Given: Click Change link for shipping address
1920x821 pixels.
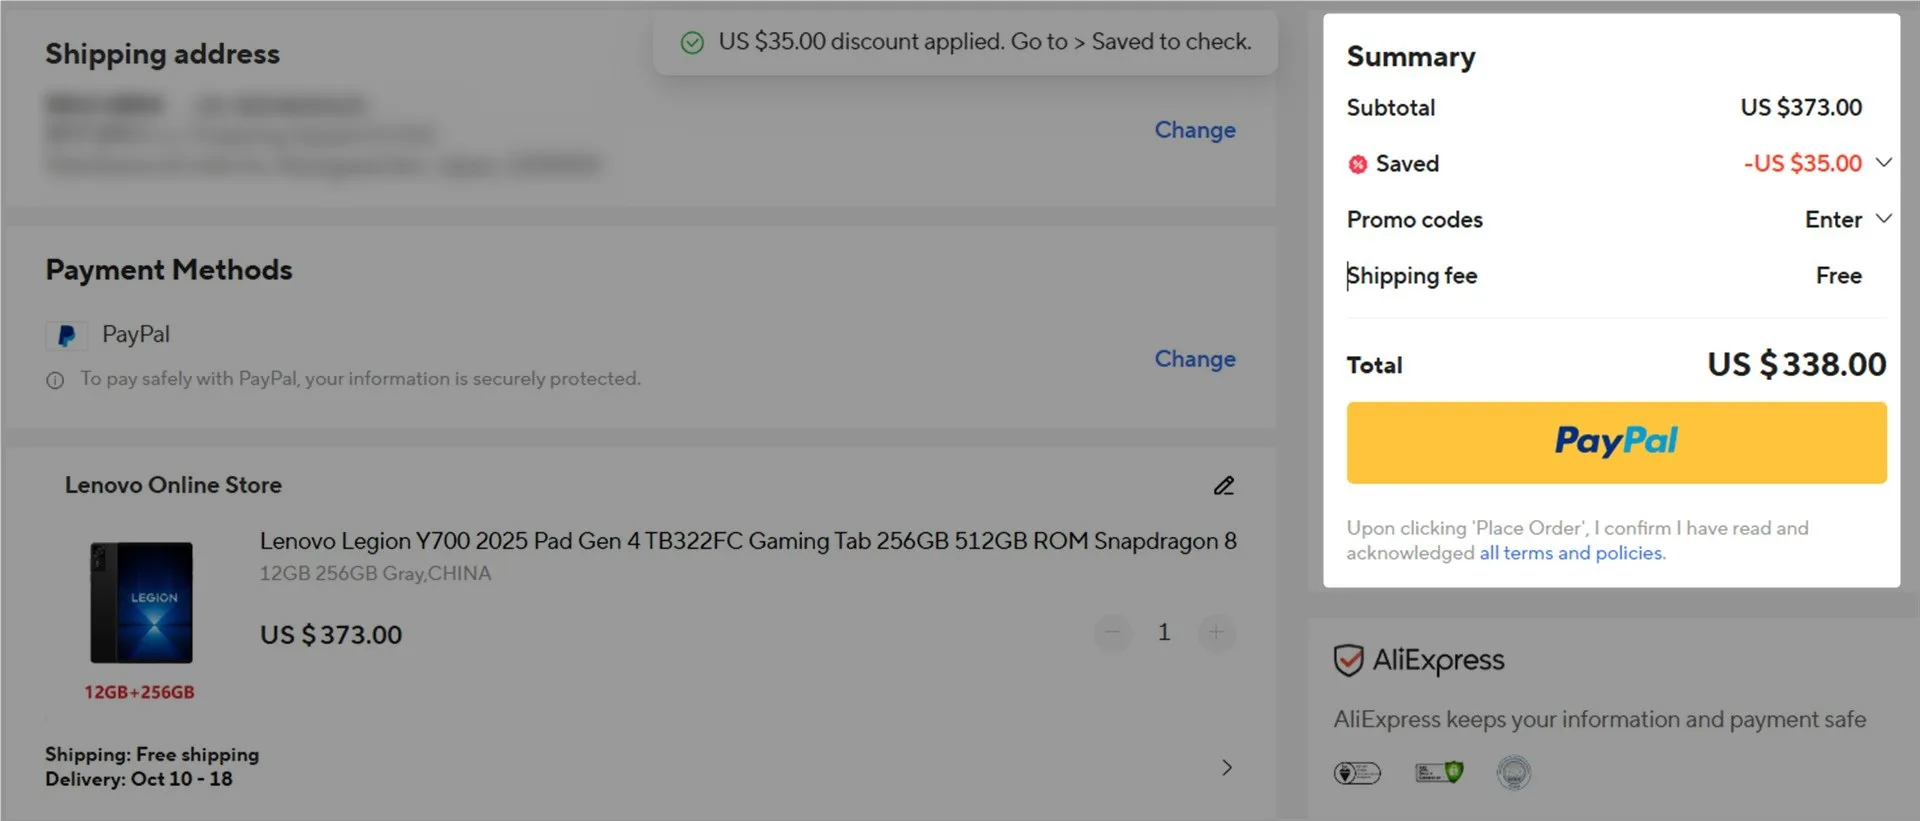Looking at the screenshot, I should click(1195, 130).
